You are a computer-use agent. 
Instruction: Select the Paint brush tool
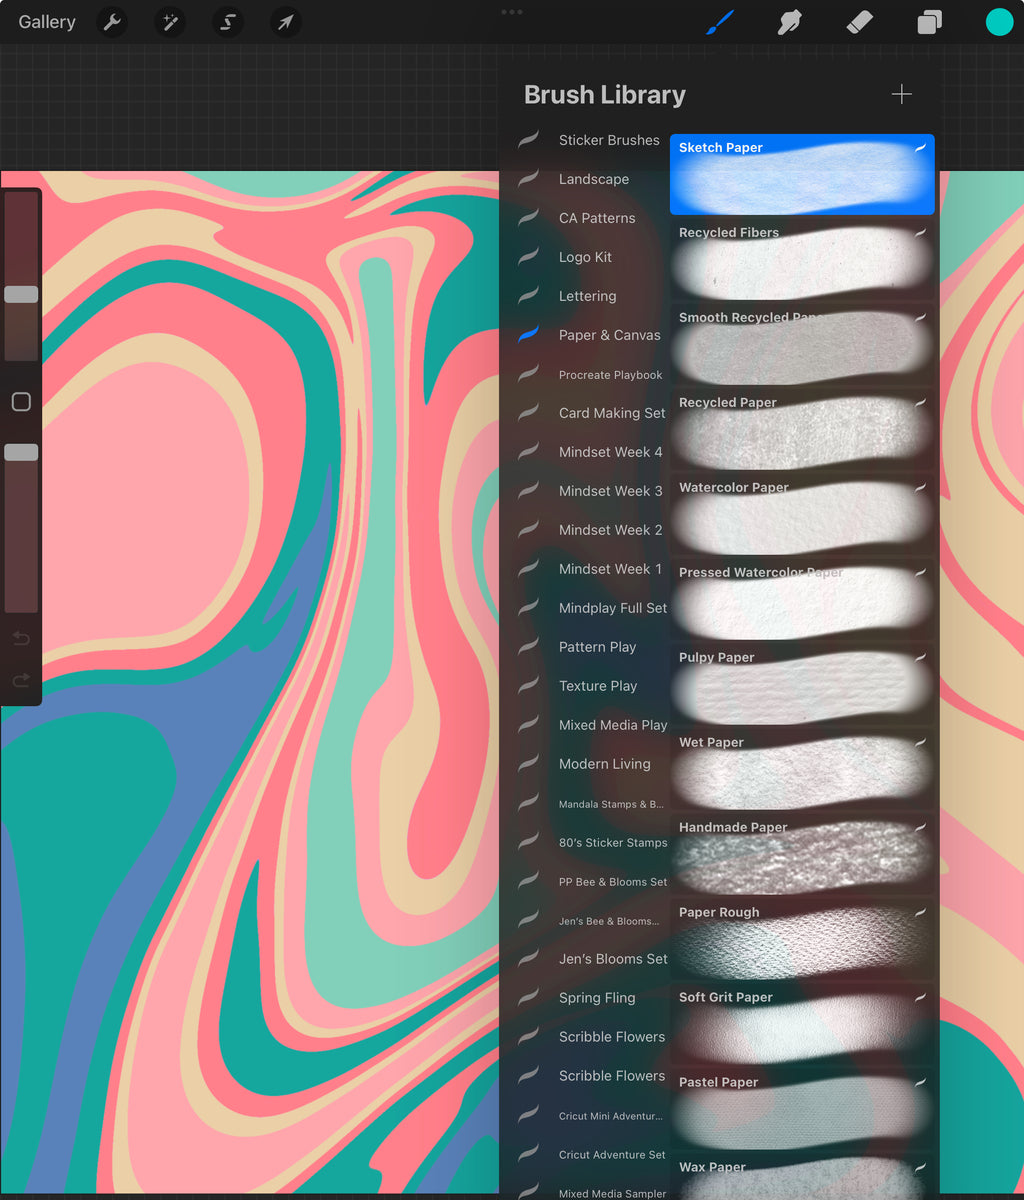(722, 22)
